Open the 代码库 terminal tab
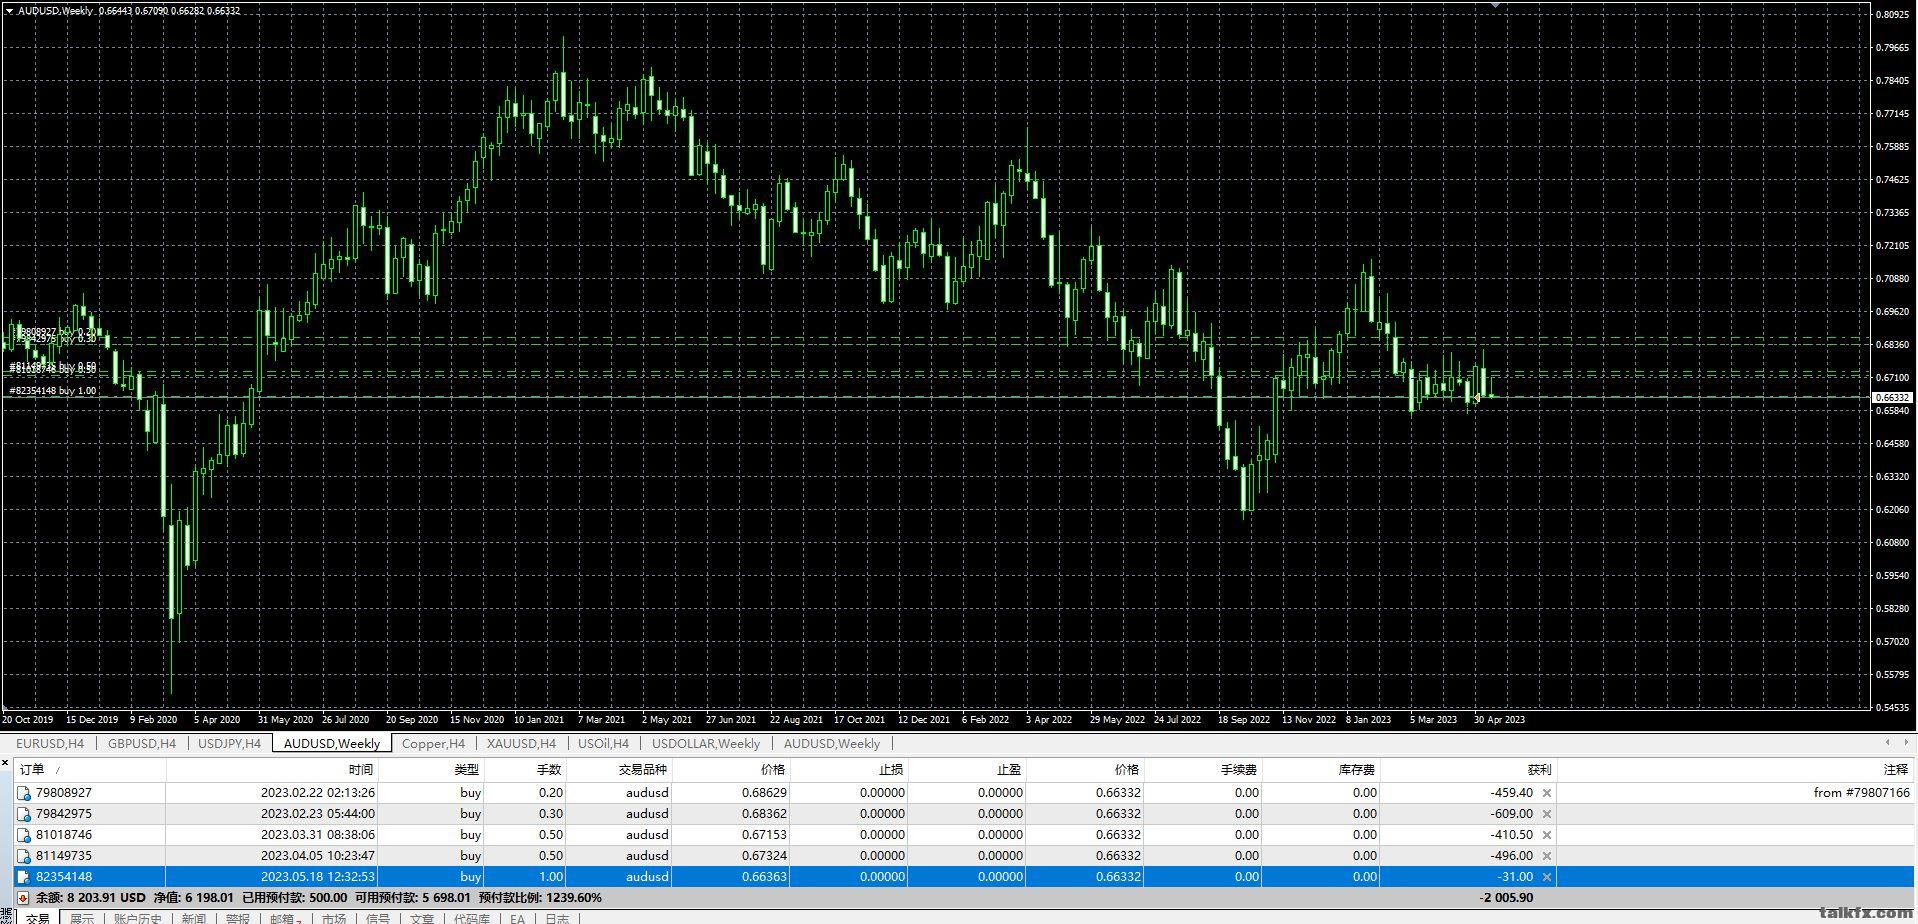The height and width of the screenshot is (924, 1918). point(472,918)
